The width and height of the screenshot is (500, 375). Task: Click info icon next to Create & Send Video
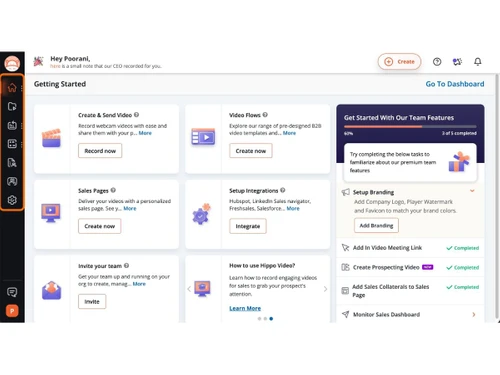[136, 115]
